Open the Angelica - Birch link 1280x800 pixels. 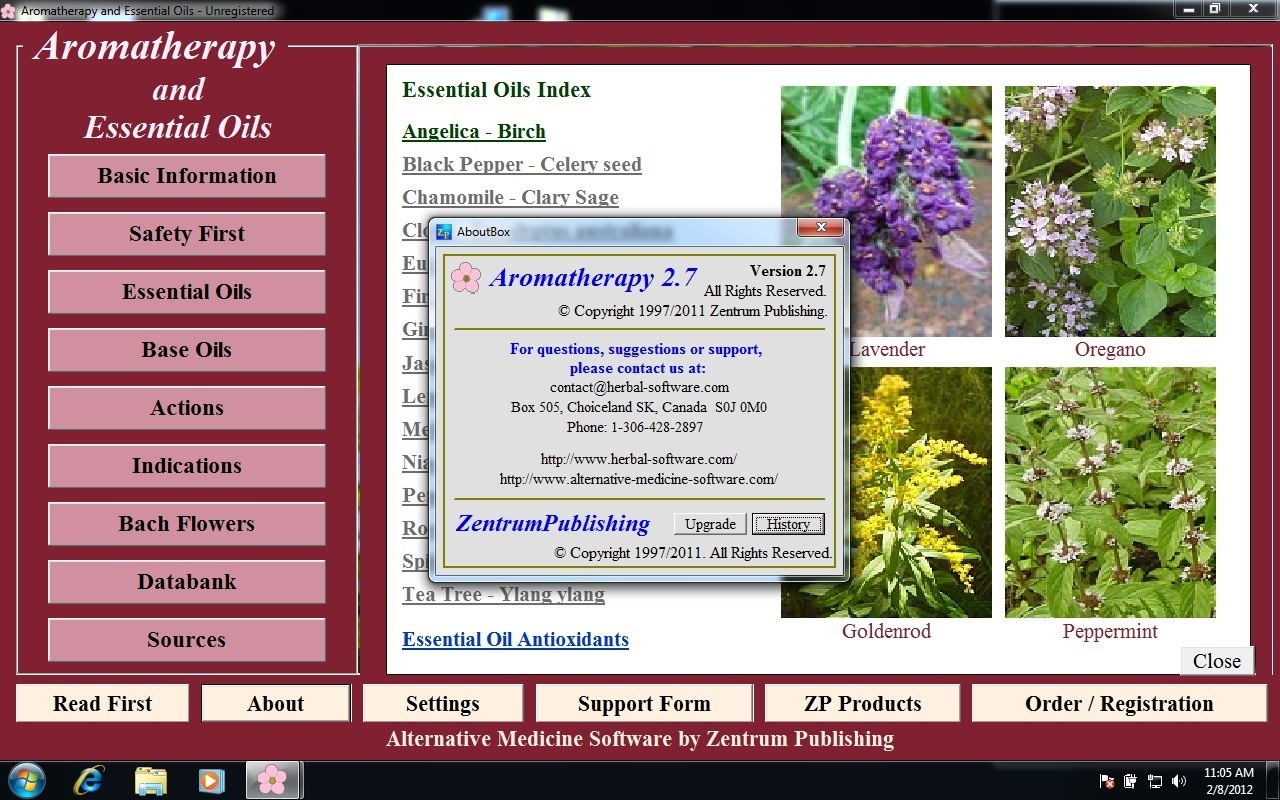click(474, 132)
